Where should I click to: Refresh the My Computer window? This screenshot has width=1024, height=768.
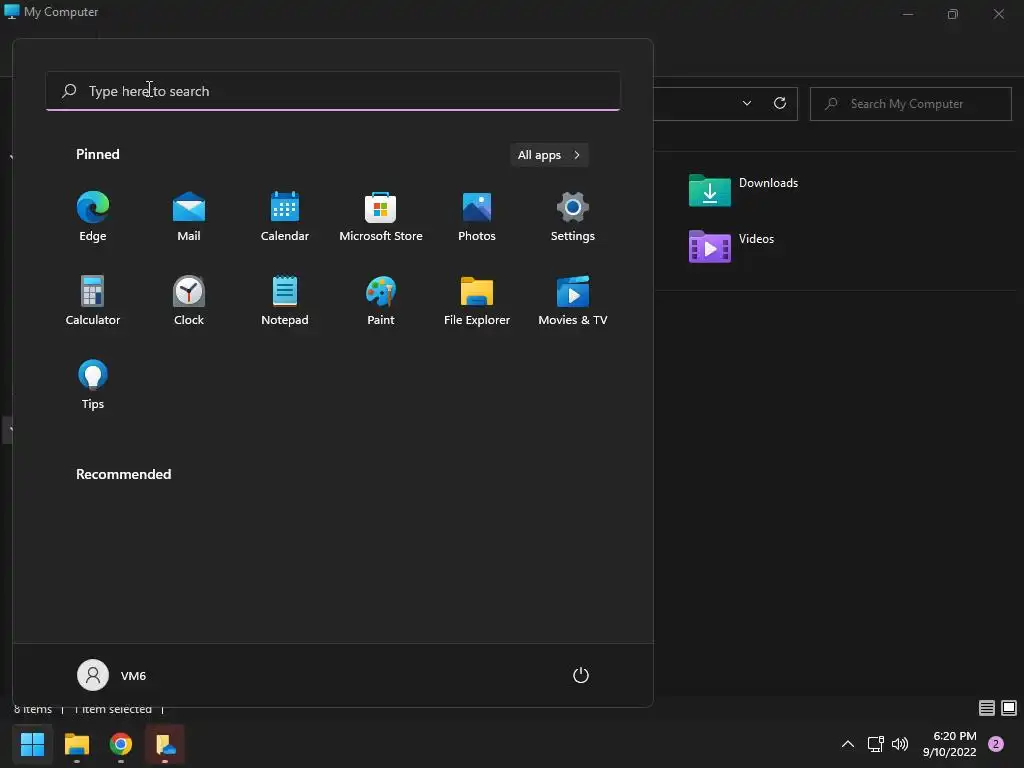coord(780,103)
